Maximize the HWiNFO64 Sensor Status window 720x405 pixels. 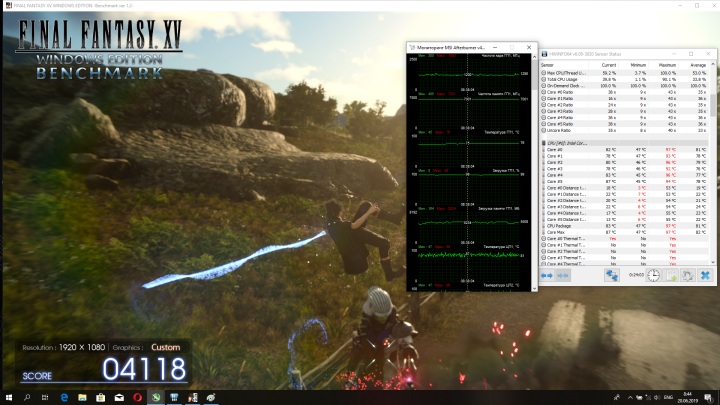[691, 54]
